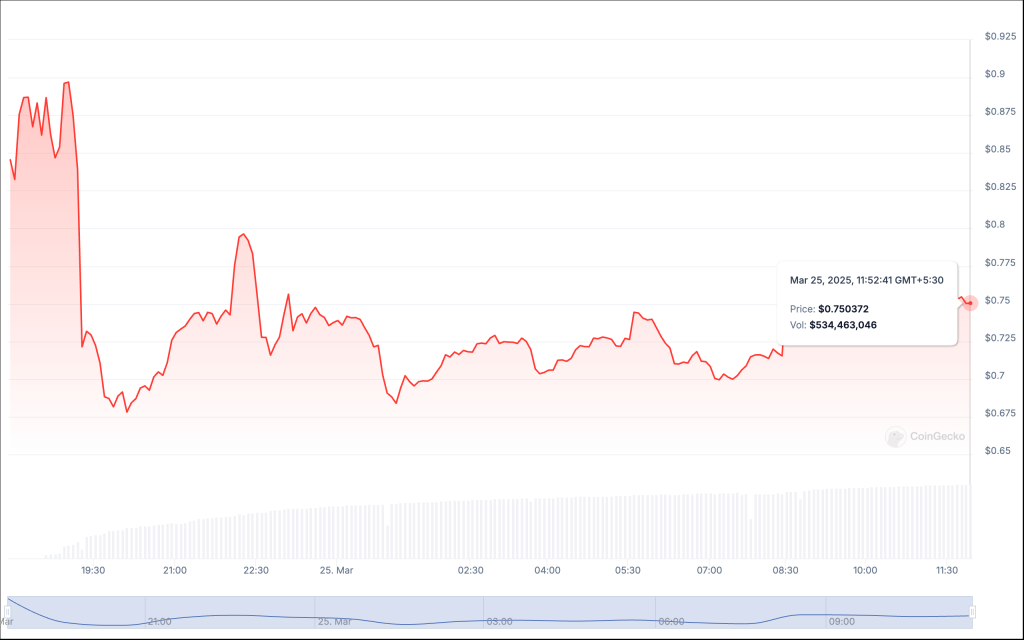This screenshot has width=1024, height=640.
Task: Click the $0.9 price axis label
Action: pos(995,74)
